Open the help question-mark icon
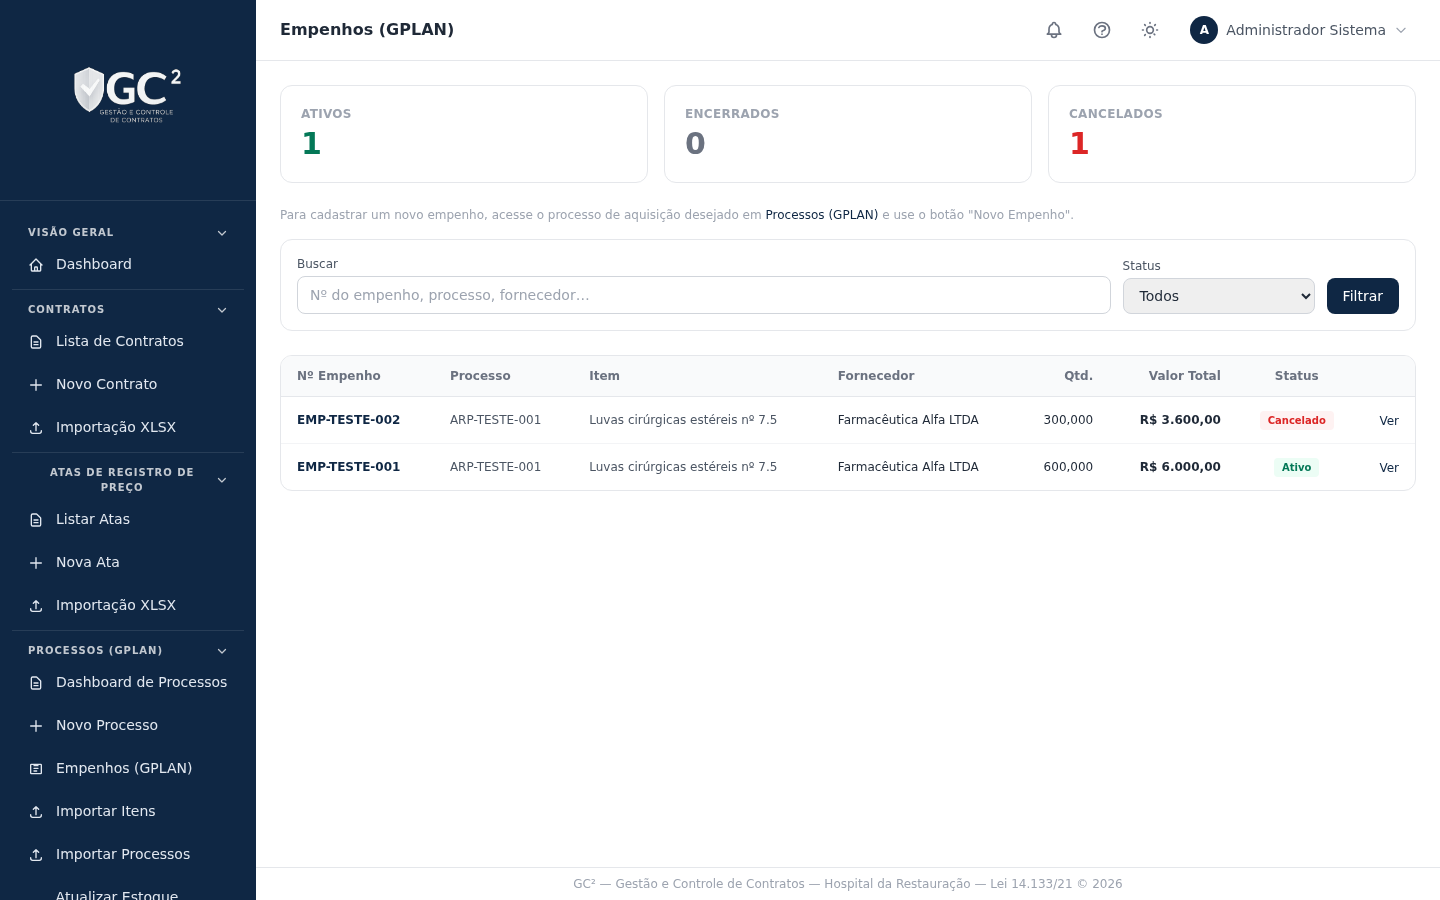 [x=1102, y=30]
